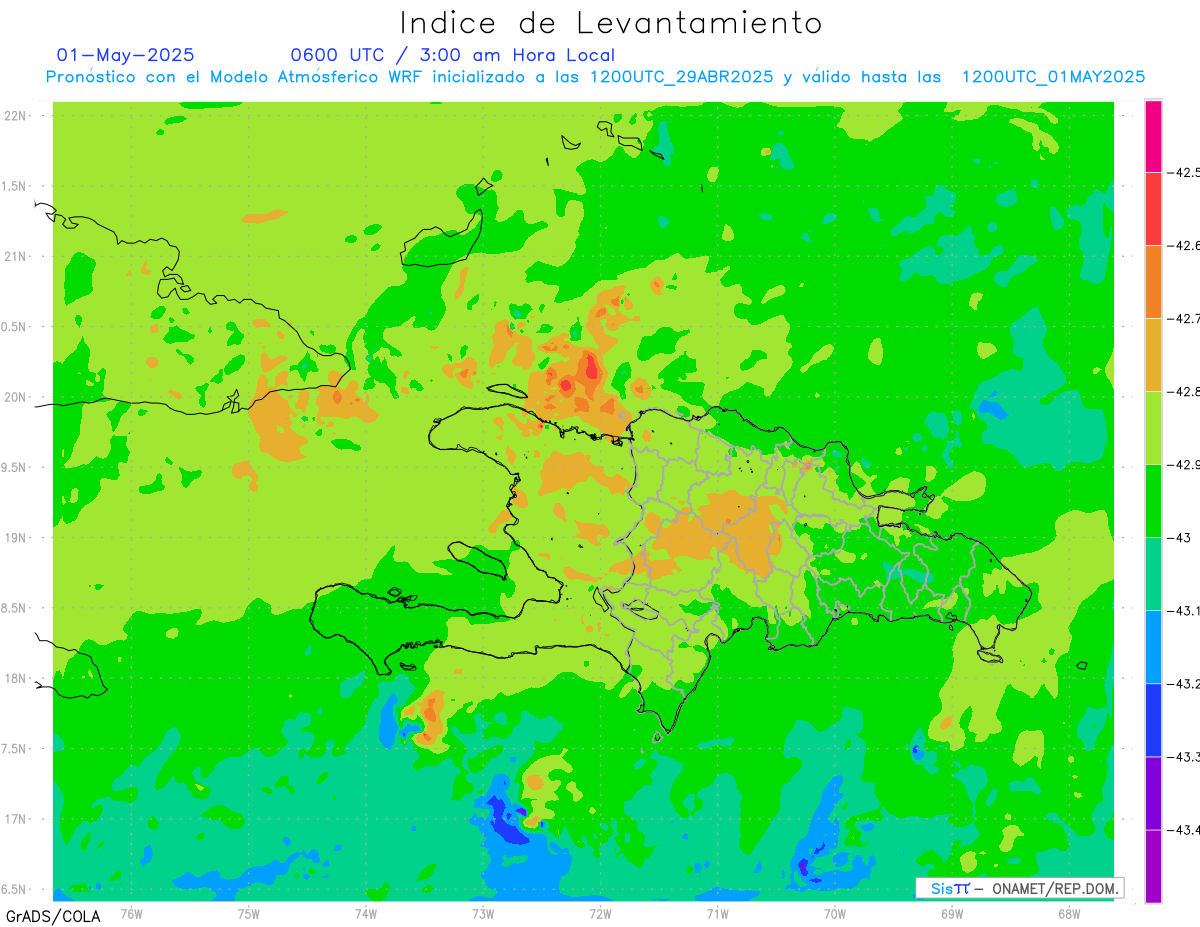Click the "20N" latitude label
This screenshot has width=1200, height=927.
[15, 397]
